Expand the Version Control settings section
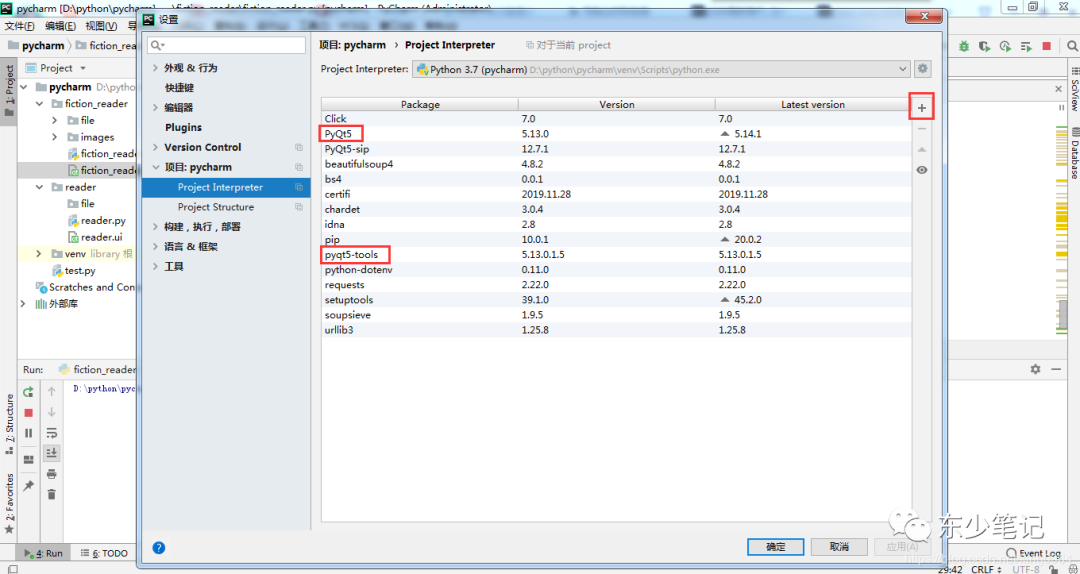Viewport: 1080px width, 574px height. (155, 147)
